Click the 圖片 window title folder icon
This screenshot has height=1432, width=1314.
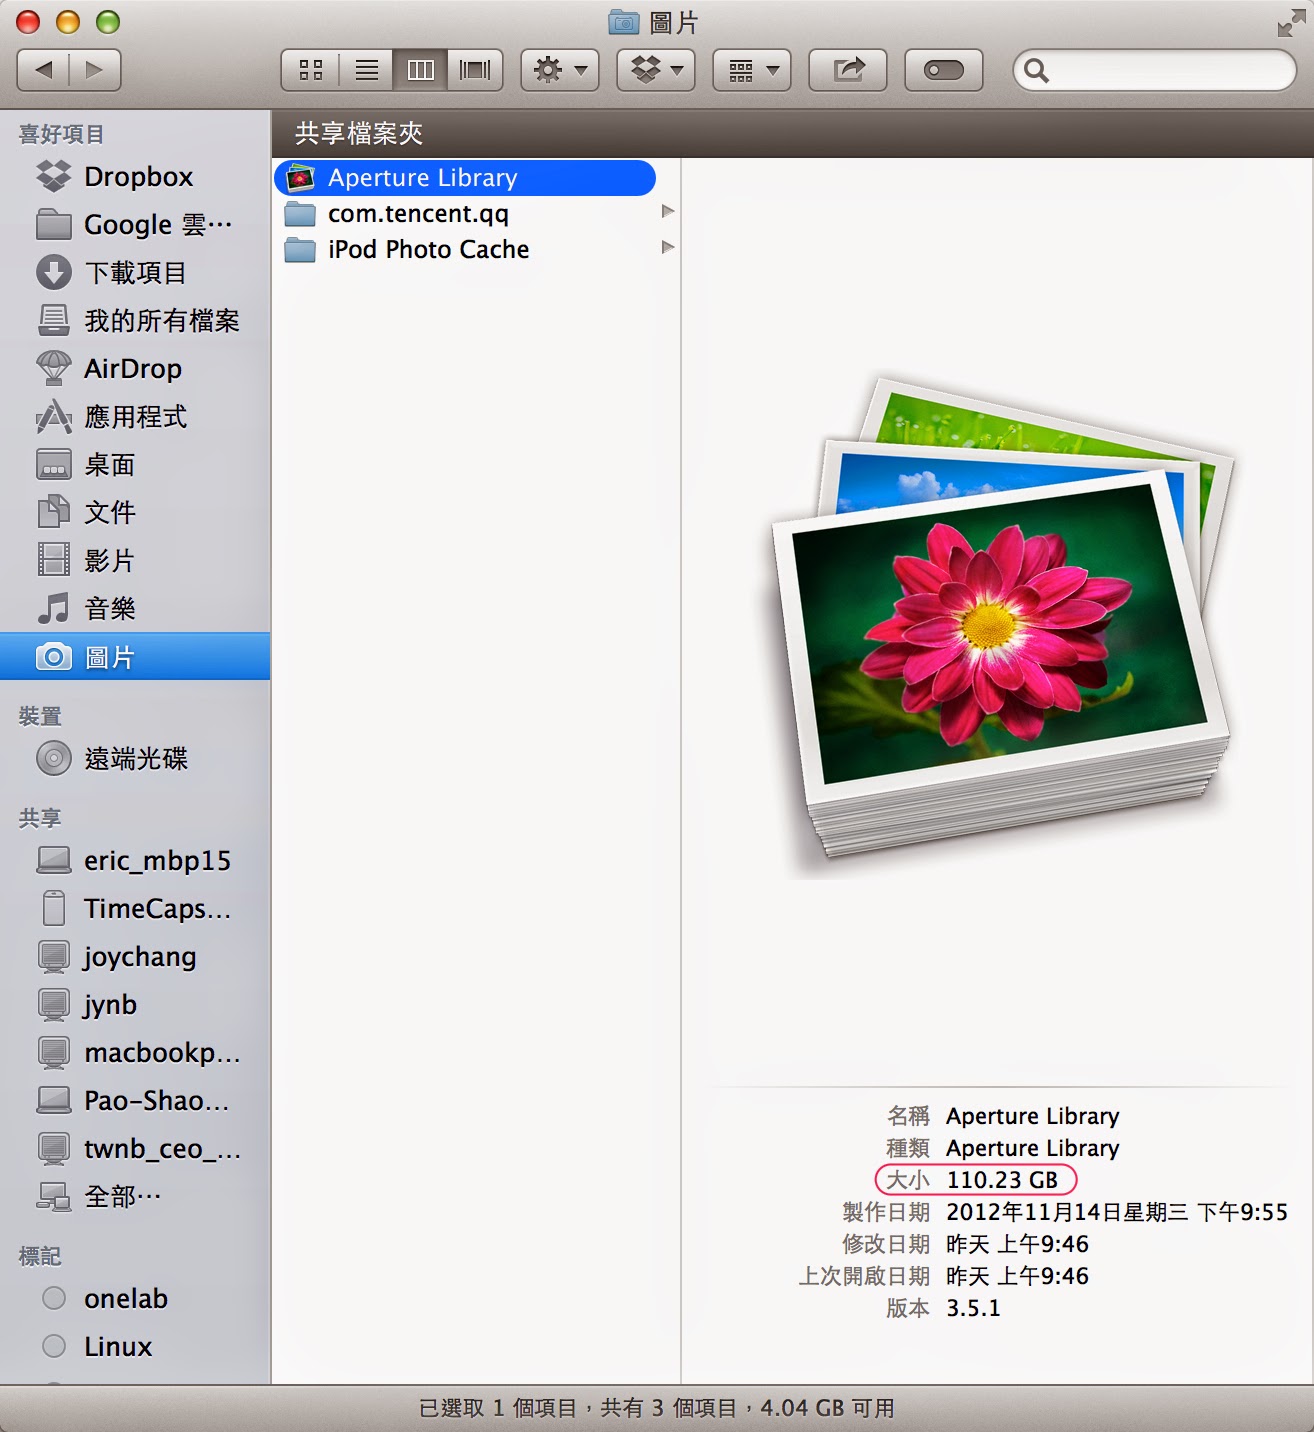[624, 22]
